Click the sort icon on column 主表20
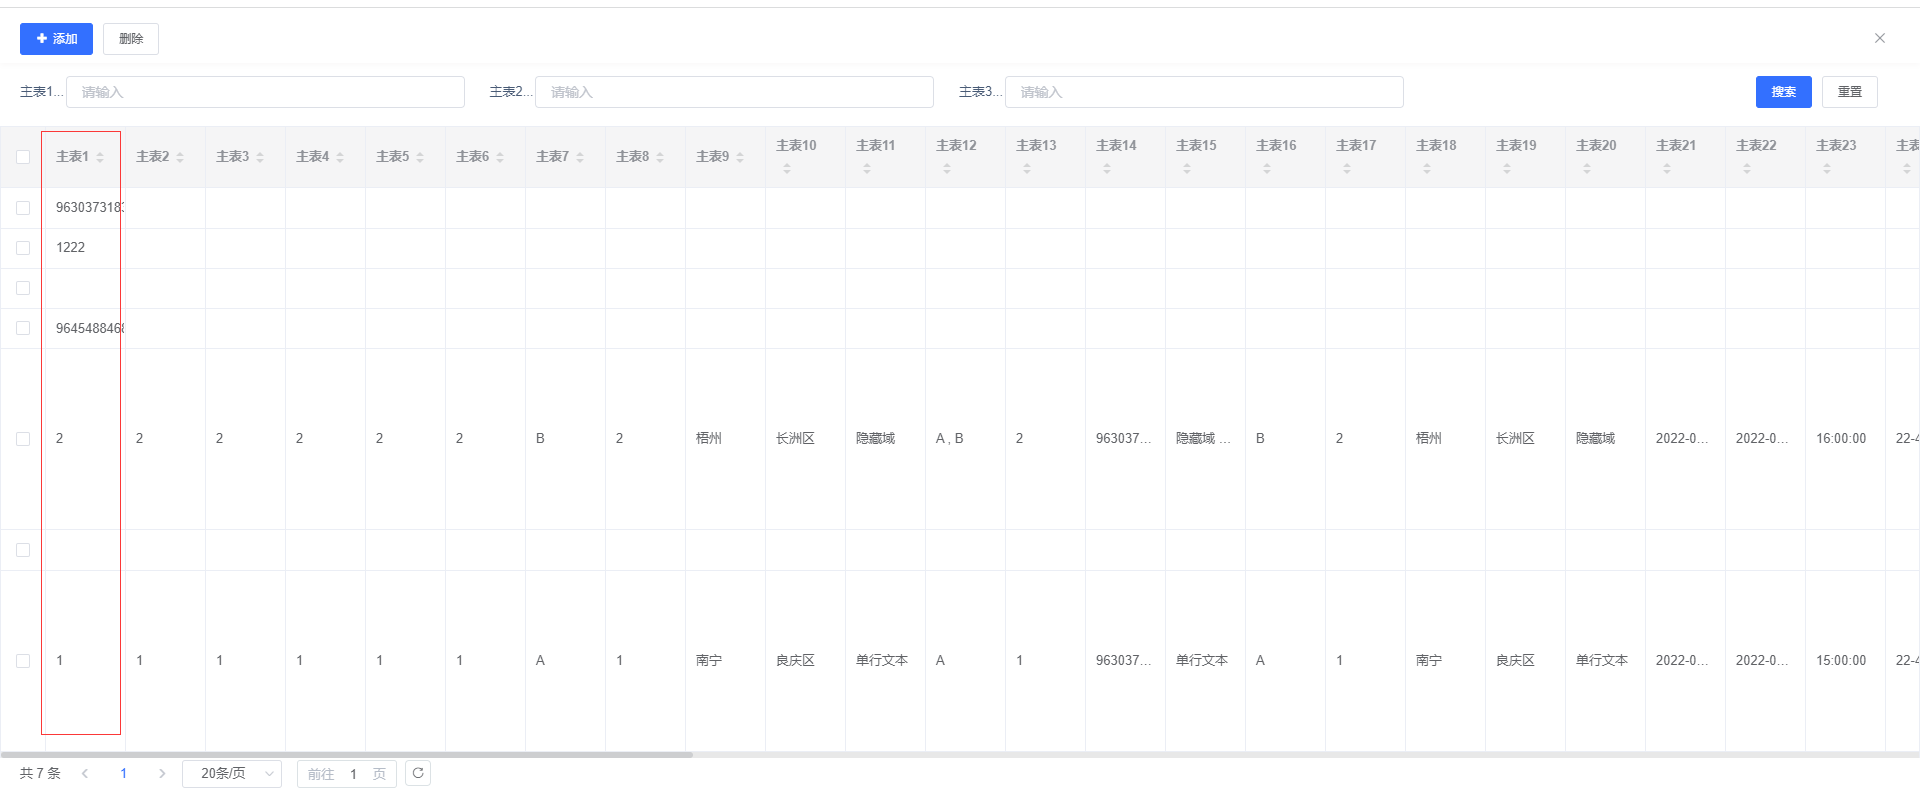This screenshot has width=1920, height=796. [x=1587, y=169]
